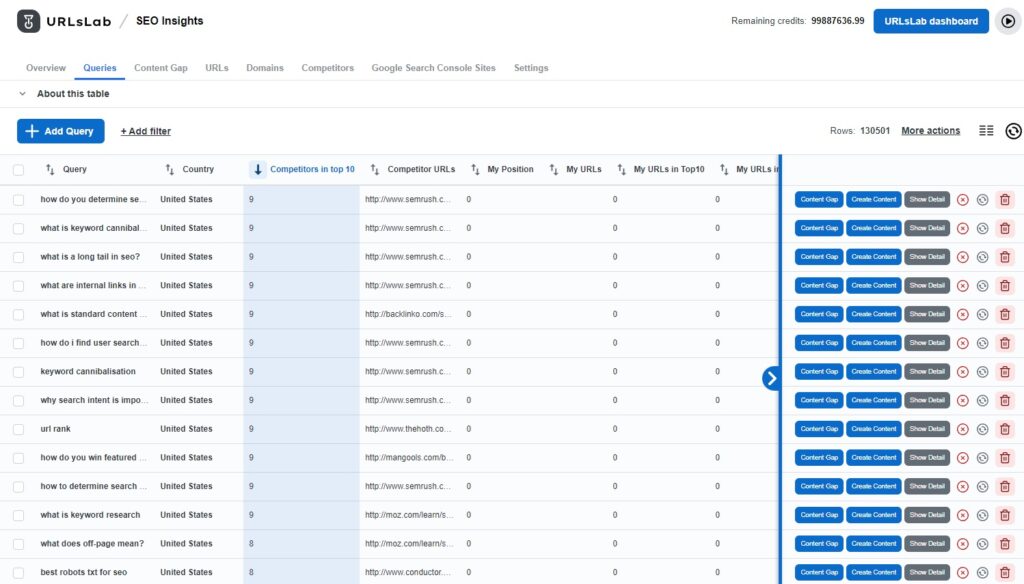Click red X icon for 'why search intent is impo...' row

pos(963,400)
